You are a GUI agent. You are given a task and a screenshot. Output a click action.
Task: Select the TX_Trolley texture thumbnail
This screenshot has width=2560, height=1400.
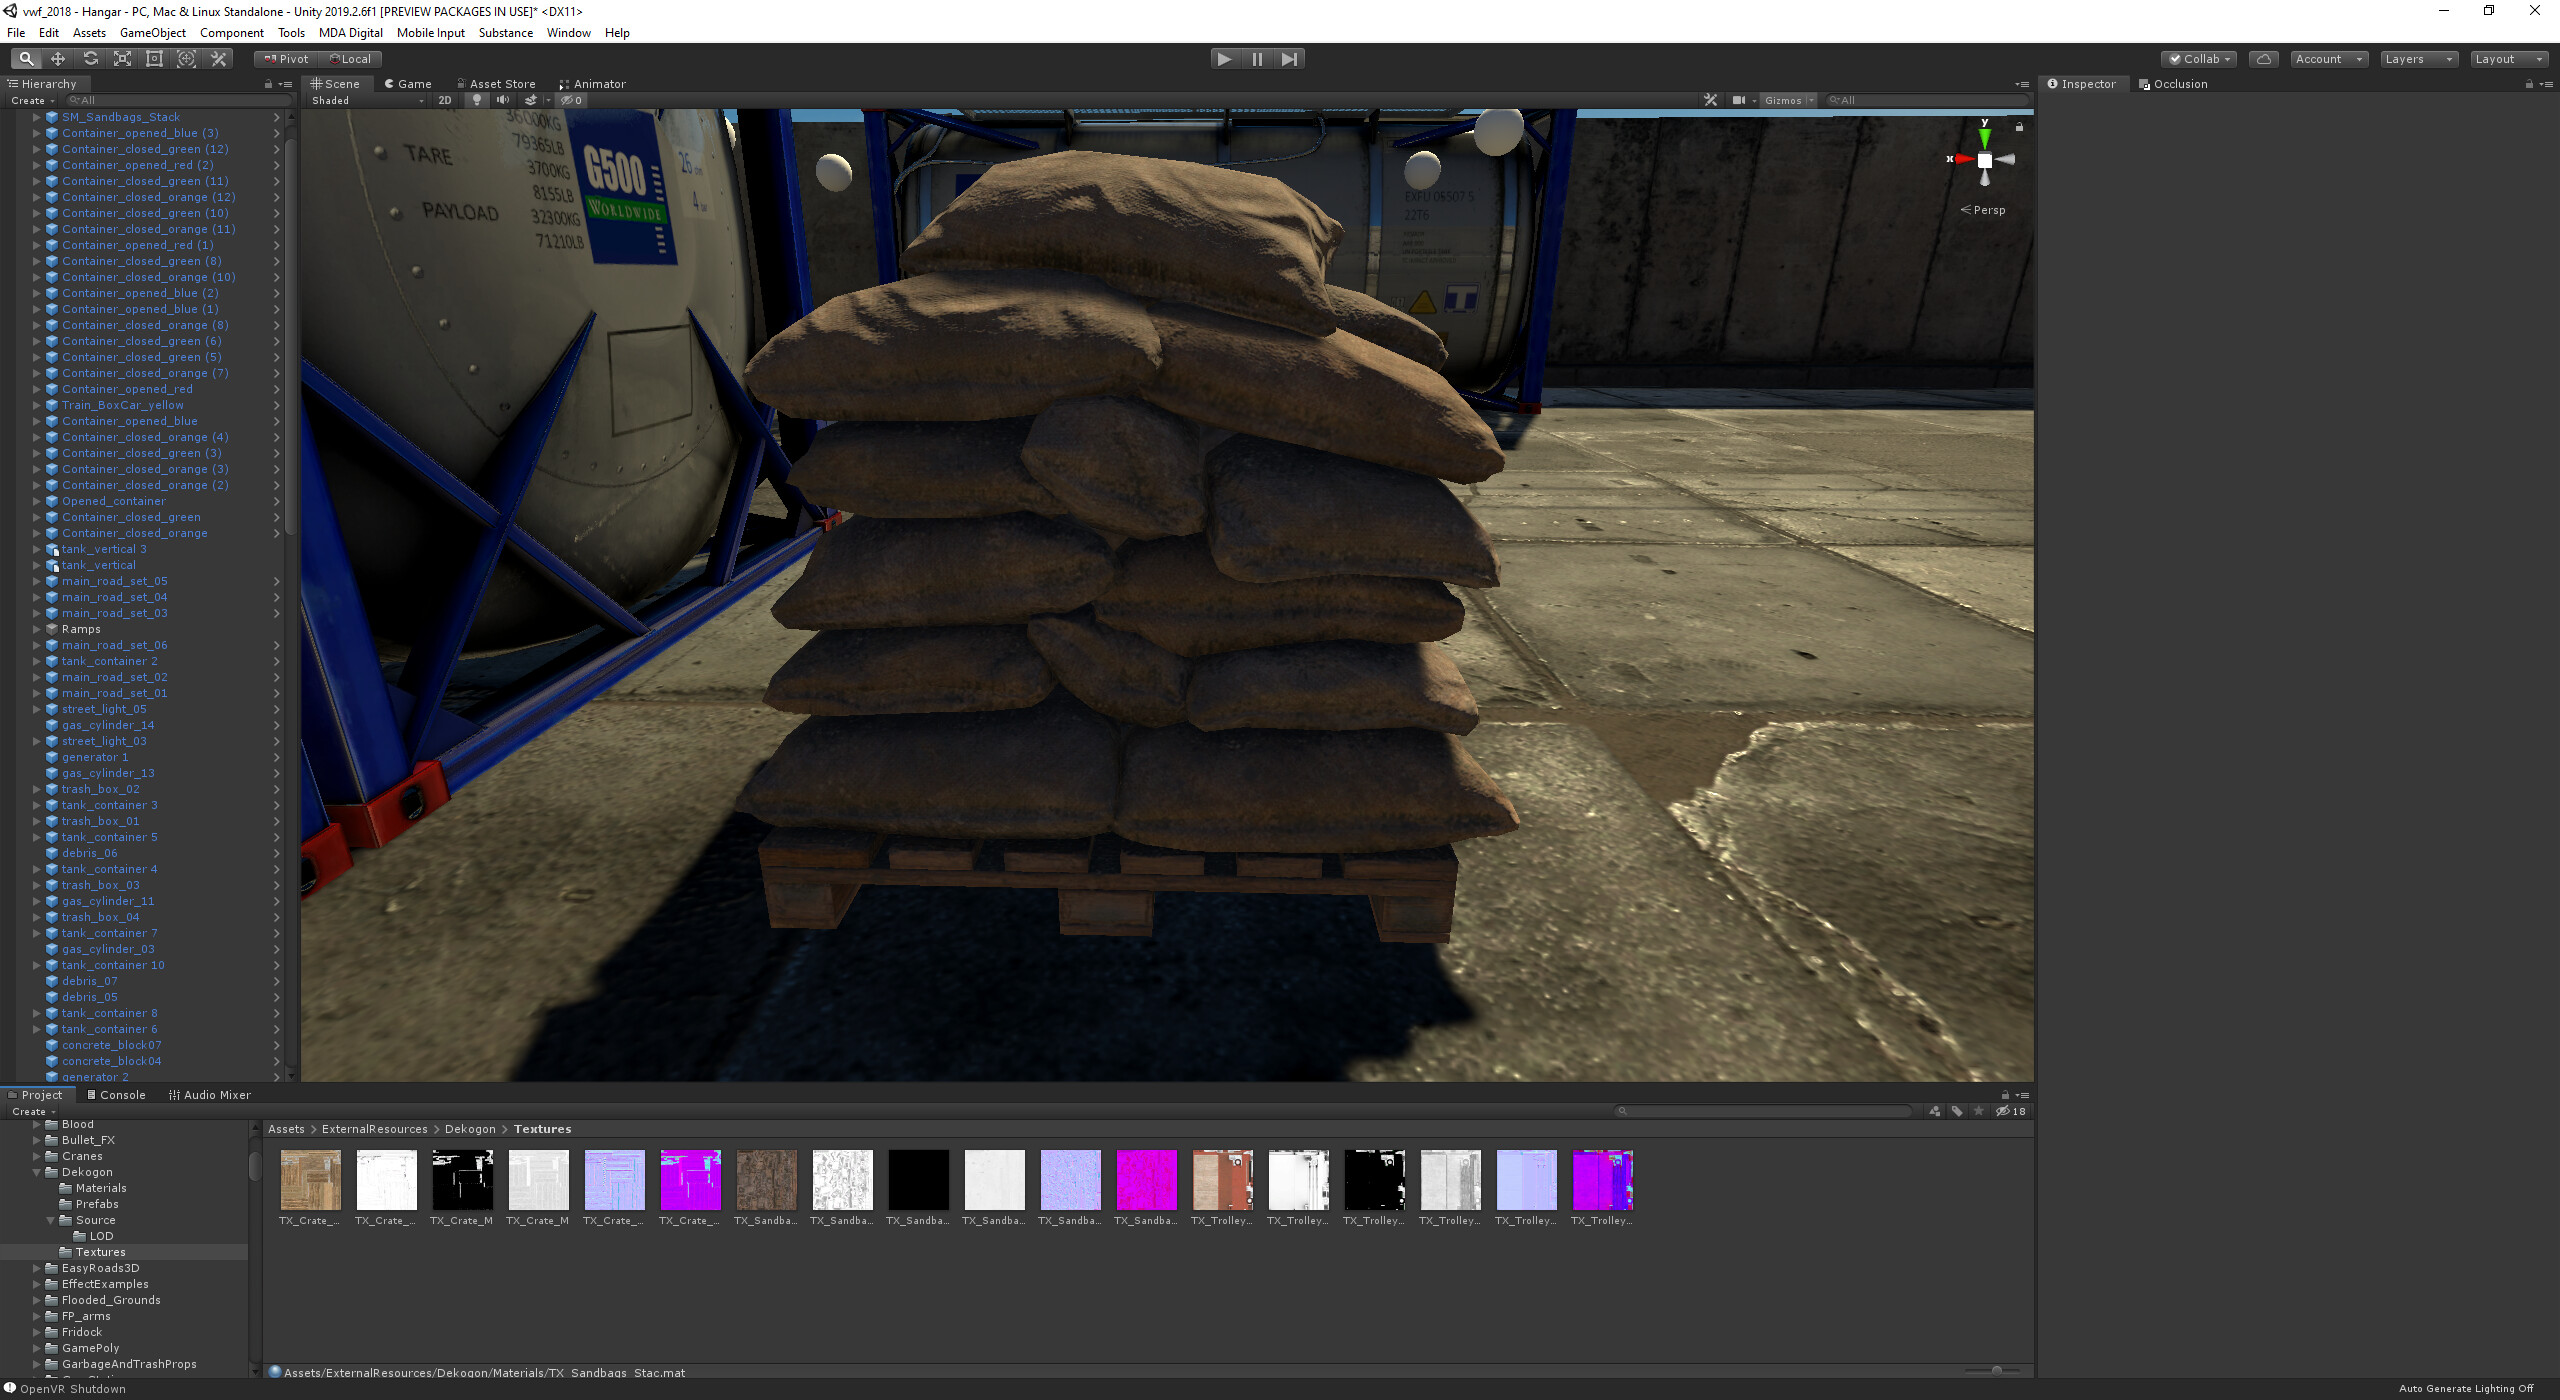point(1223,1180)
